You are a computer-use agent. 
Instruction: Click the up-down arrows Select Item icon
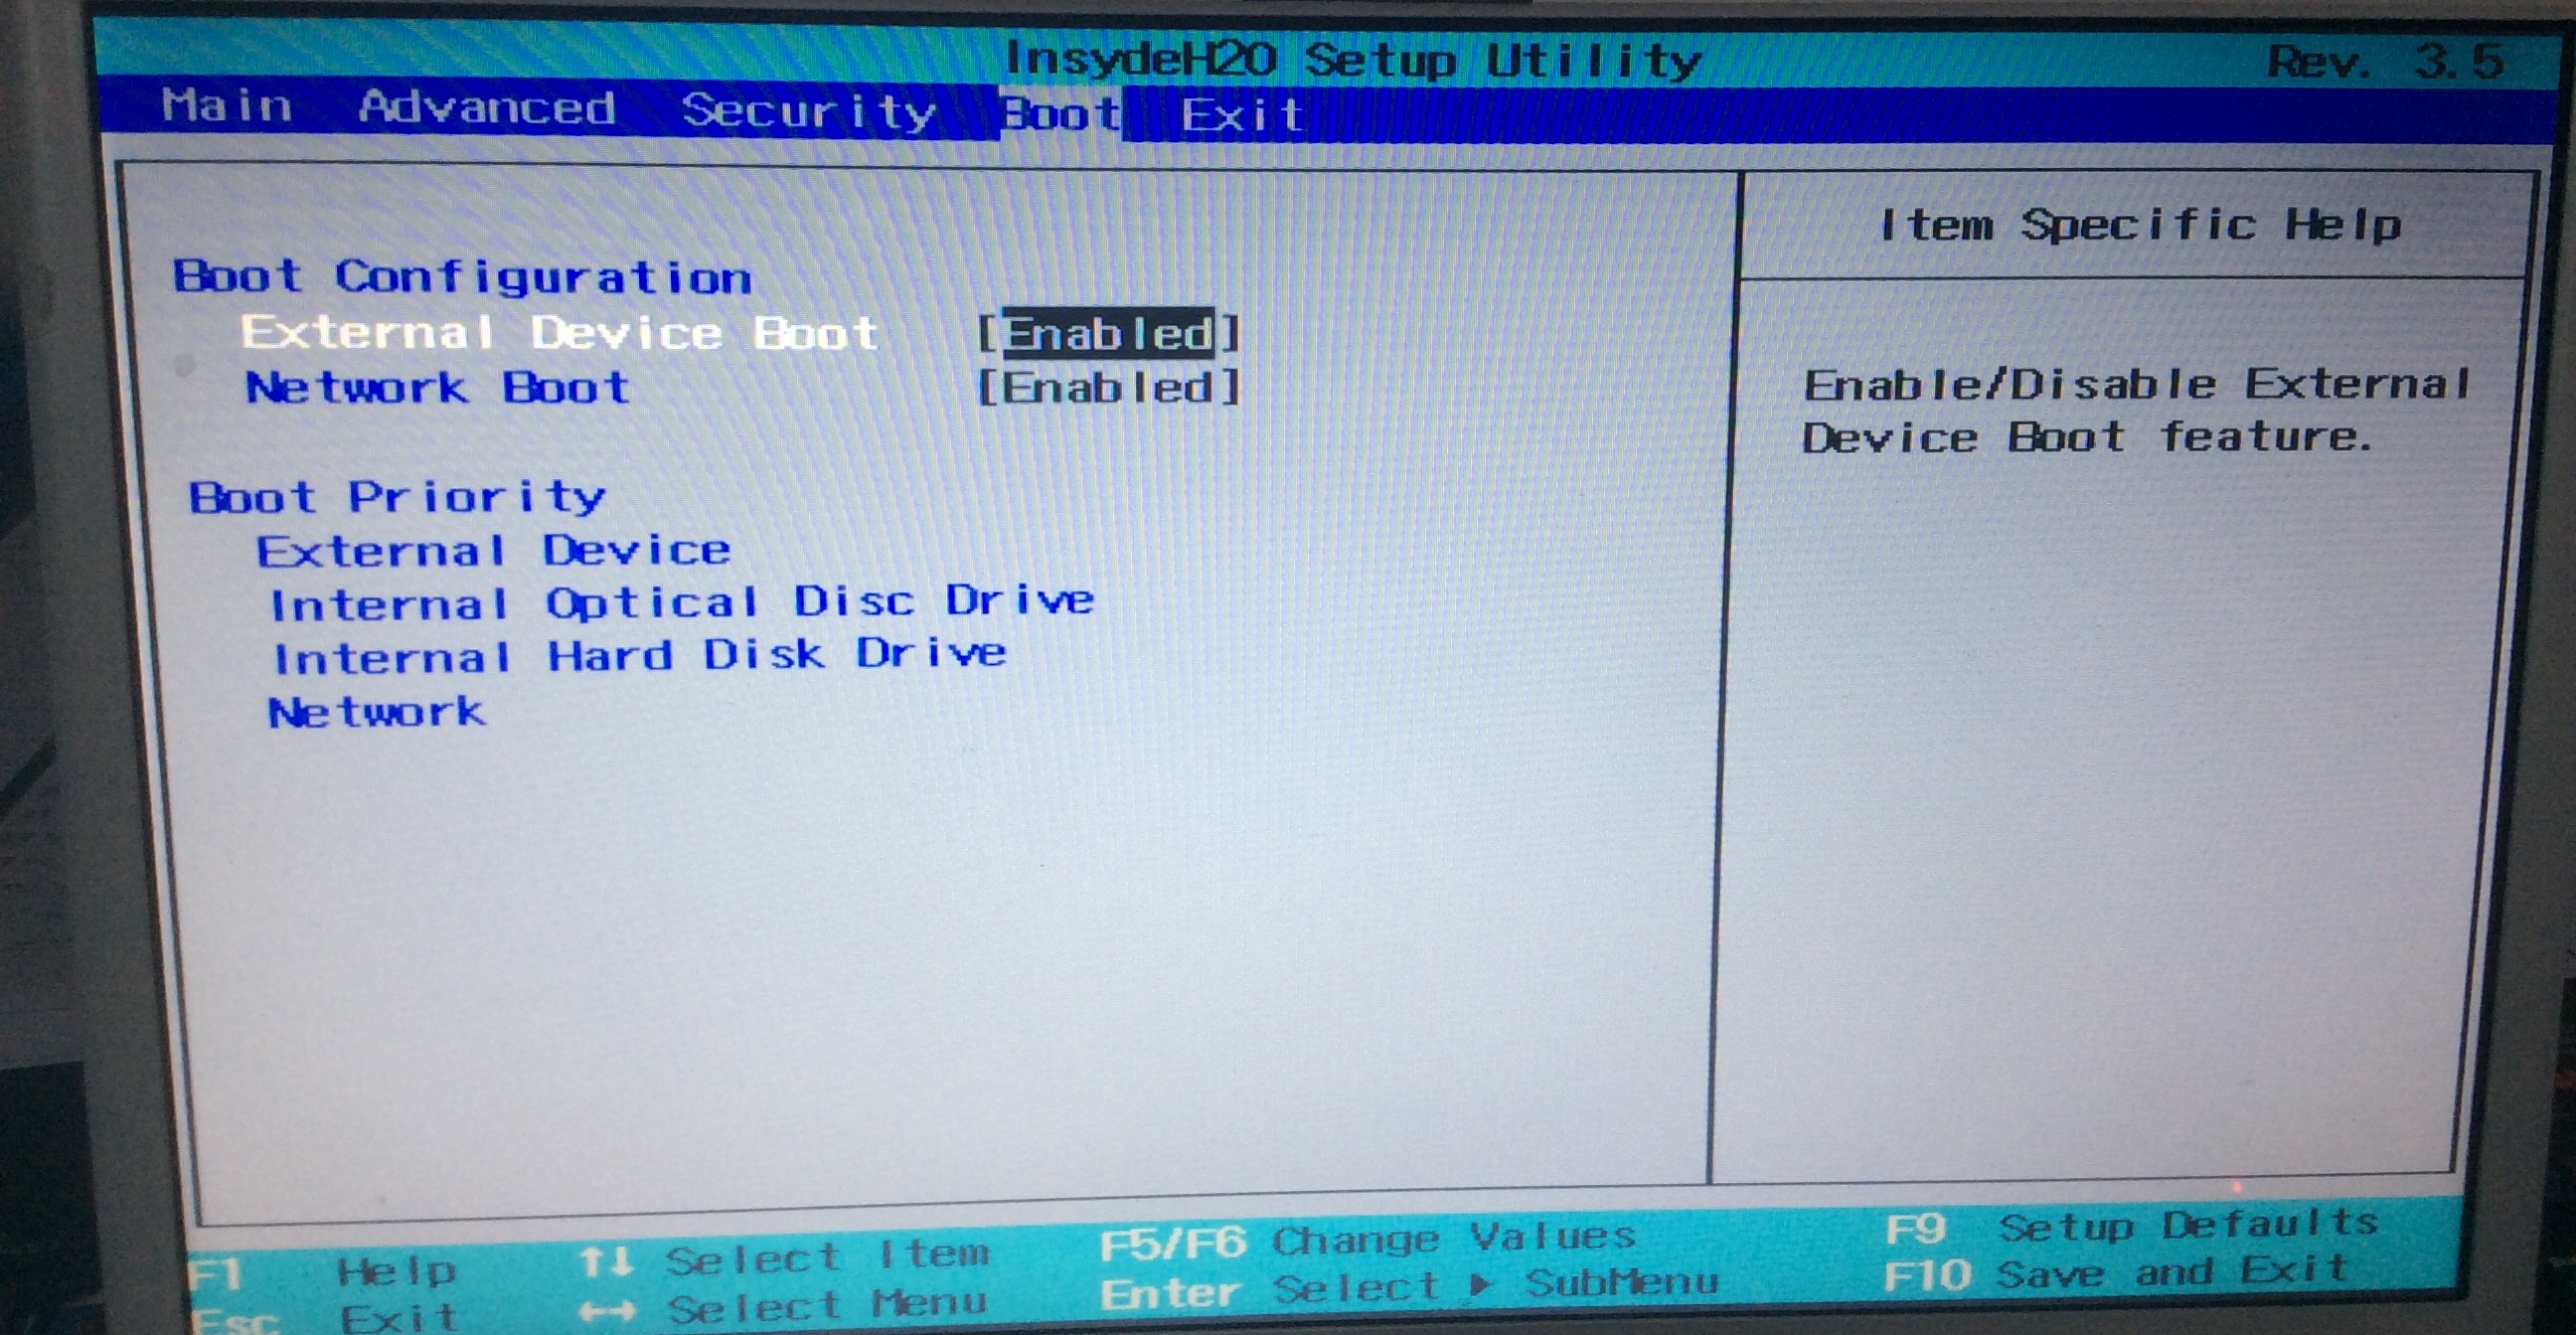click(606, 1261)
